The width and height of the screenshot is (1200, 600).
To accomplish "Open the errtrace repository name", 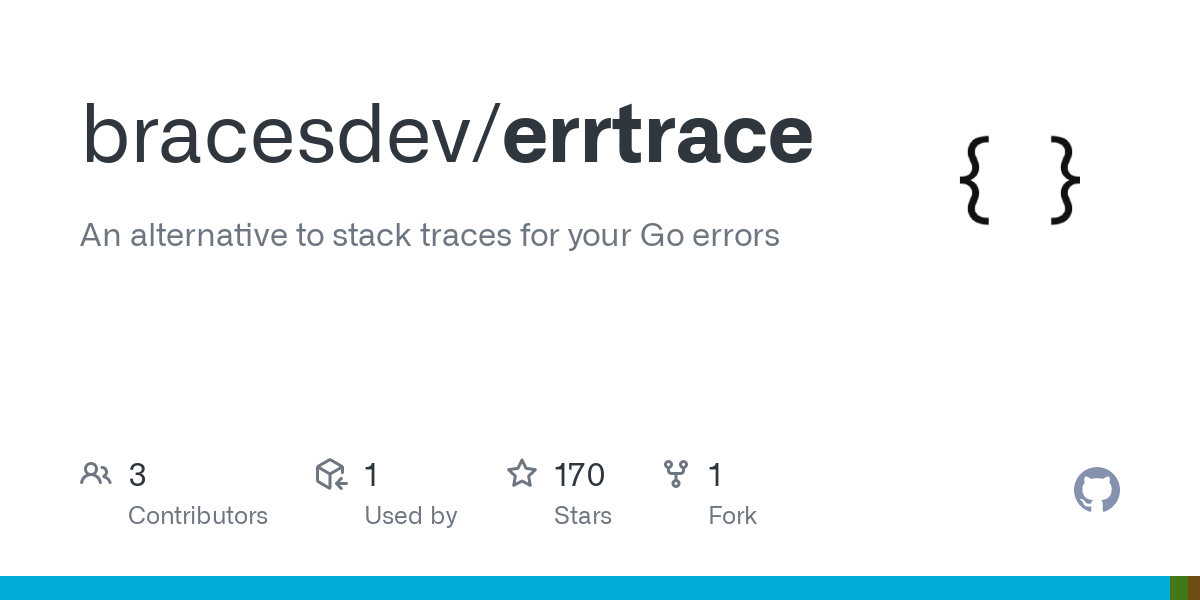I will (657, 135).
